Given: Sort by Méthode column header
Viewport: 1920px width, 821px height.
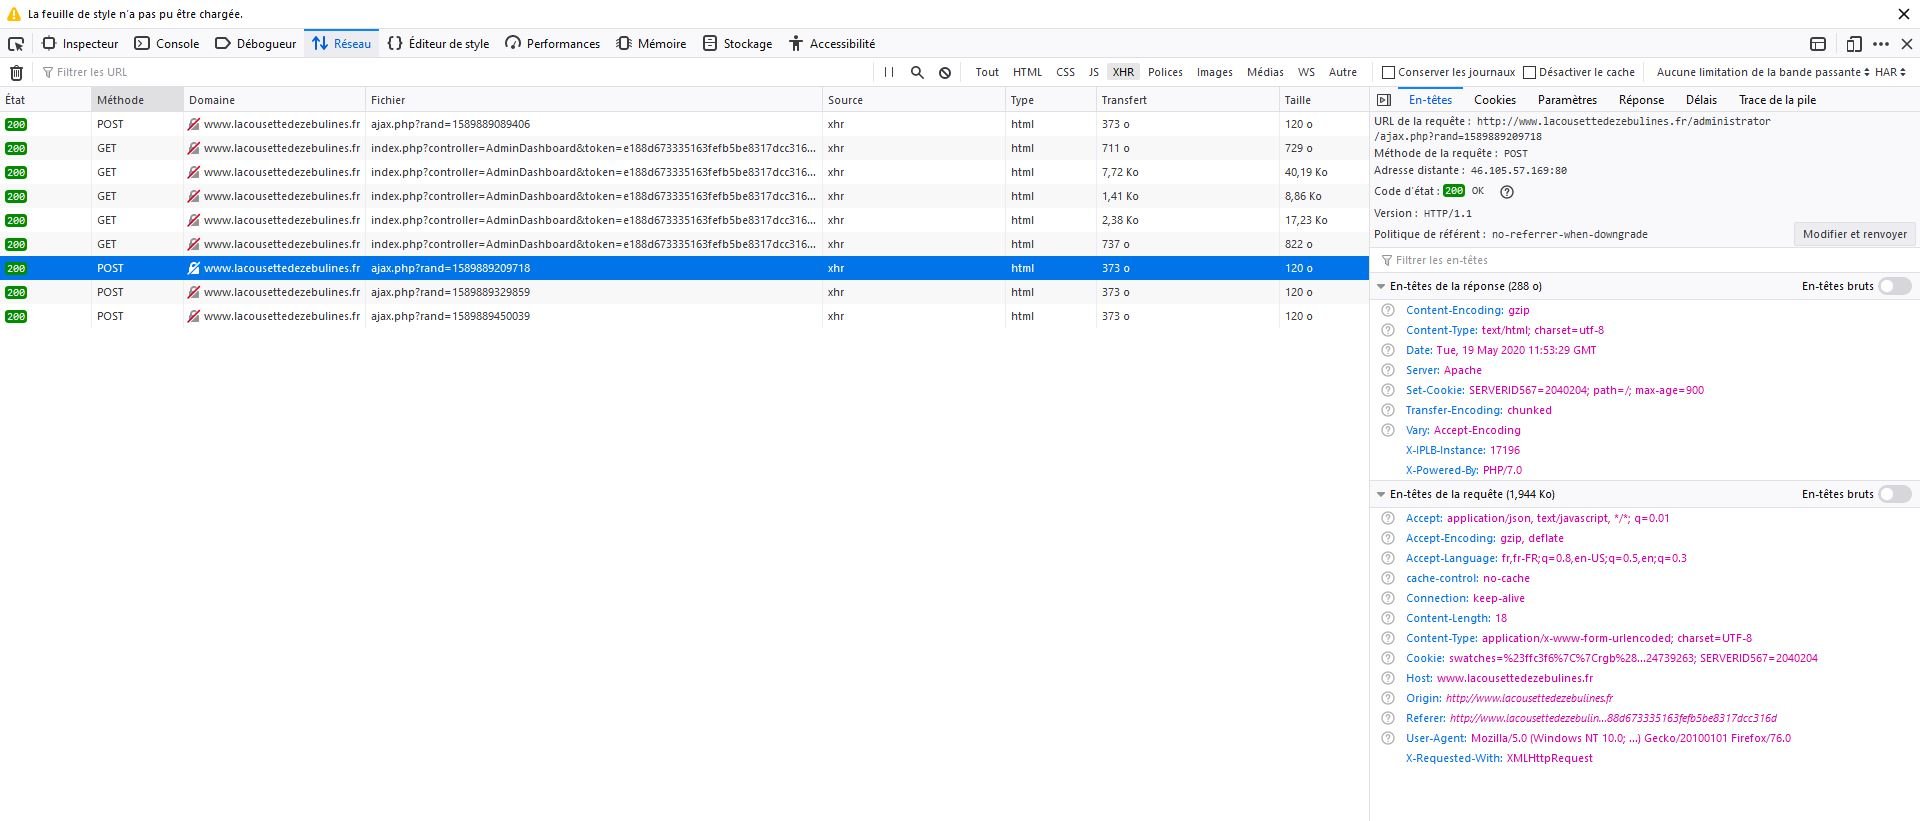Looking at the screenshot, I should pyautogui.click(x=137, y=100).
